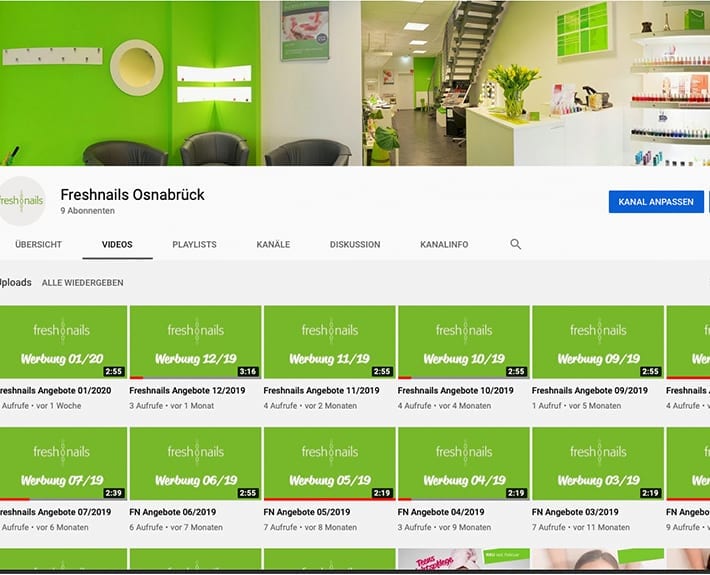Click the title Freshnails Angebote 07/2019
Screen dimensions: 710x575
(55, 512)
